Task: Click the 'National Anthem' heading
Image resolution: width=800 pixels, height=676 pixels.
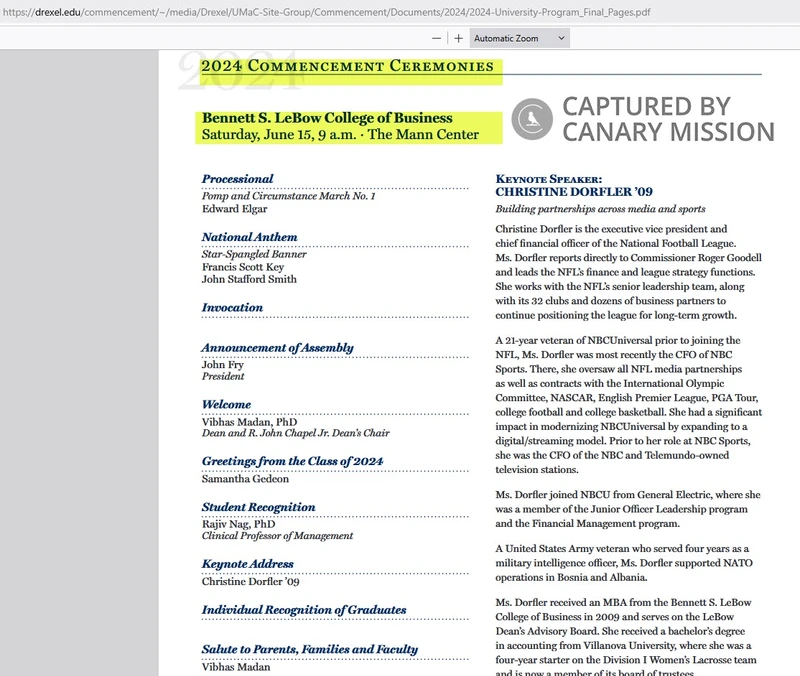Action: 249,237
